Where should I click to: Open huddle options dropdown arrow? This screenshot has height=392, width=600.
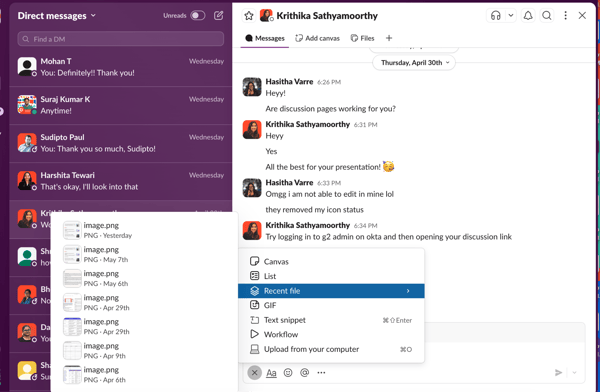pos(511,16)
